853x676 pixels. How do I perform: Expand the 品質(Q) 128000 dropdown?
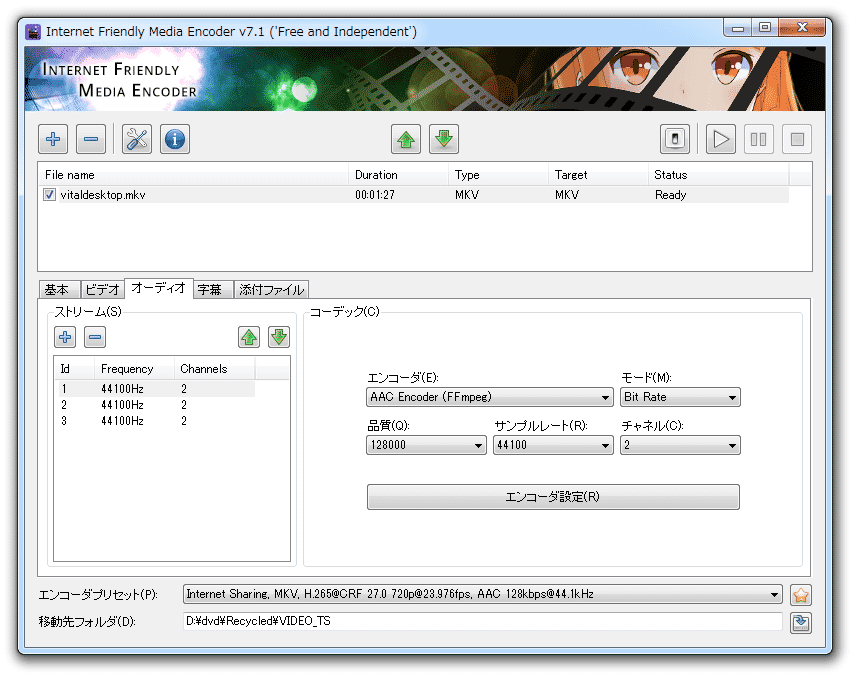(x=426, y=445)
